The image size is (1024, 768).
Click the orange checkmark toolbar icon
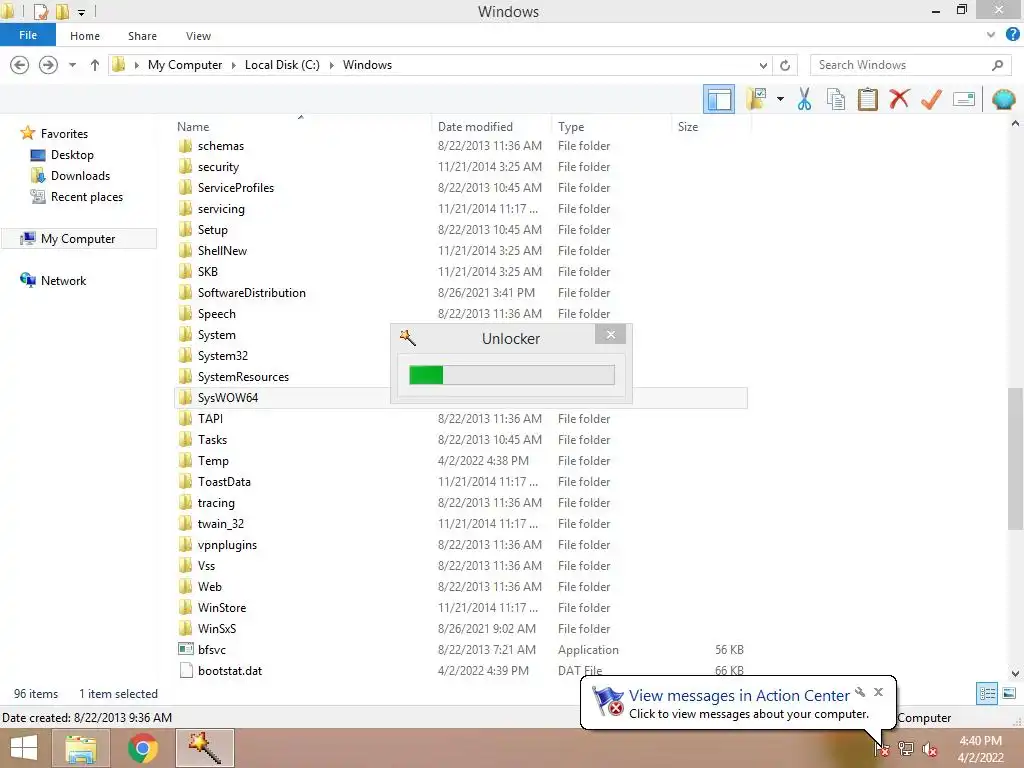pyautogui.click(x=931, y=99)
